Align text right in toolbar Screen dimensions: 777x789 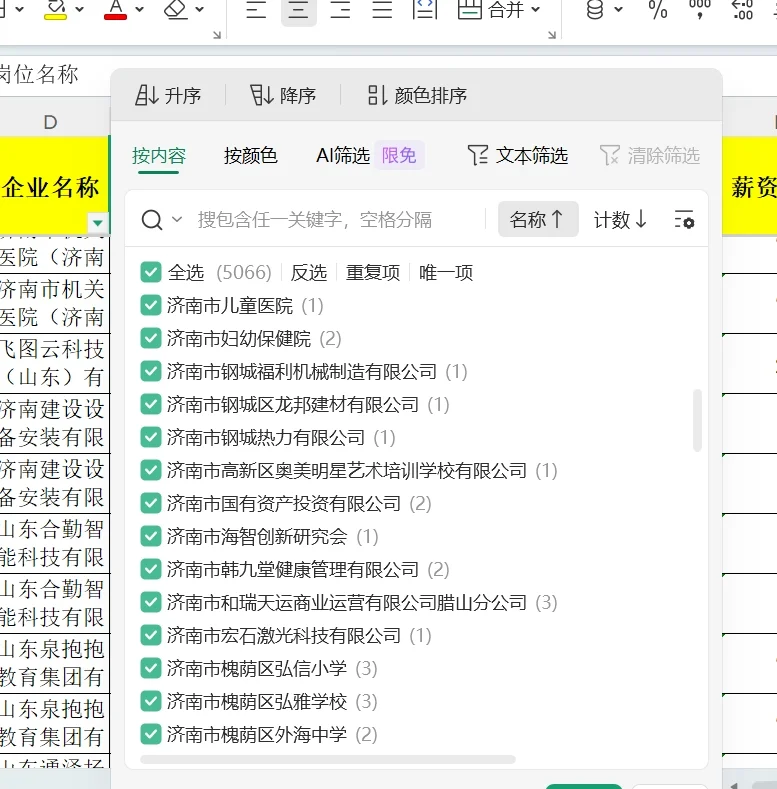point(340,9)
